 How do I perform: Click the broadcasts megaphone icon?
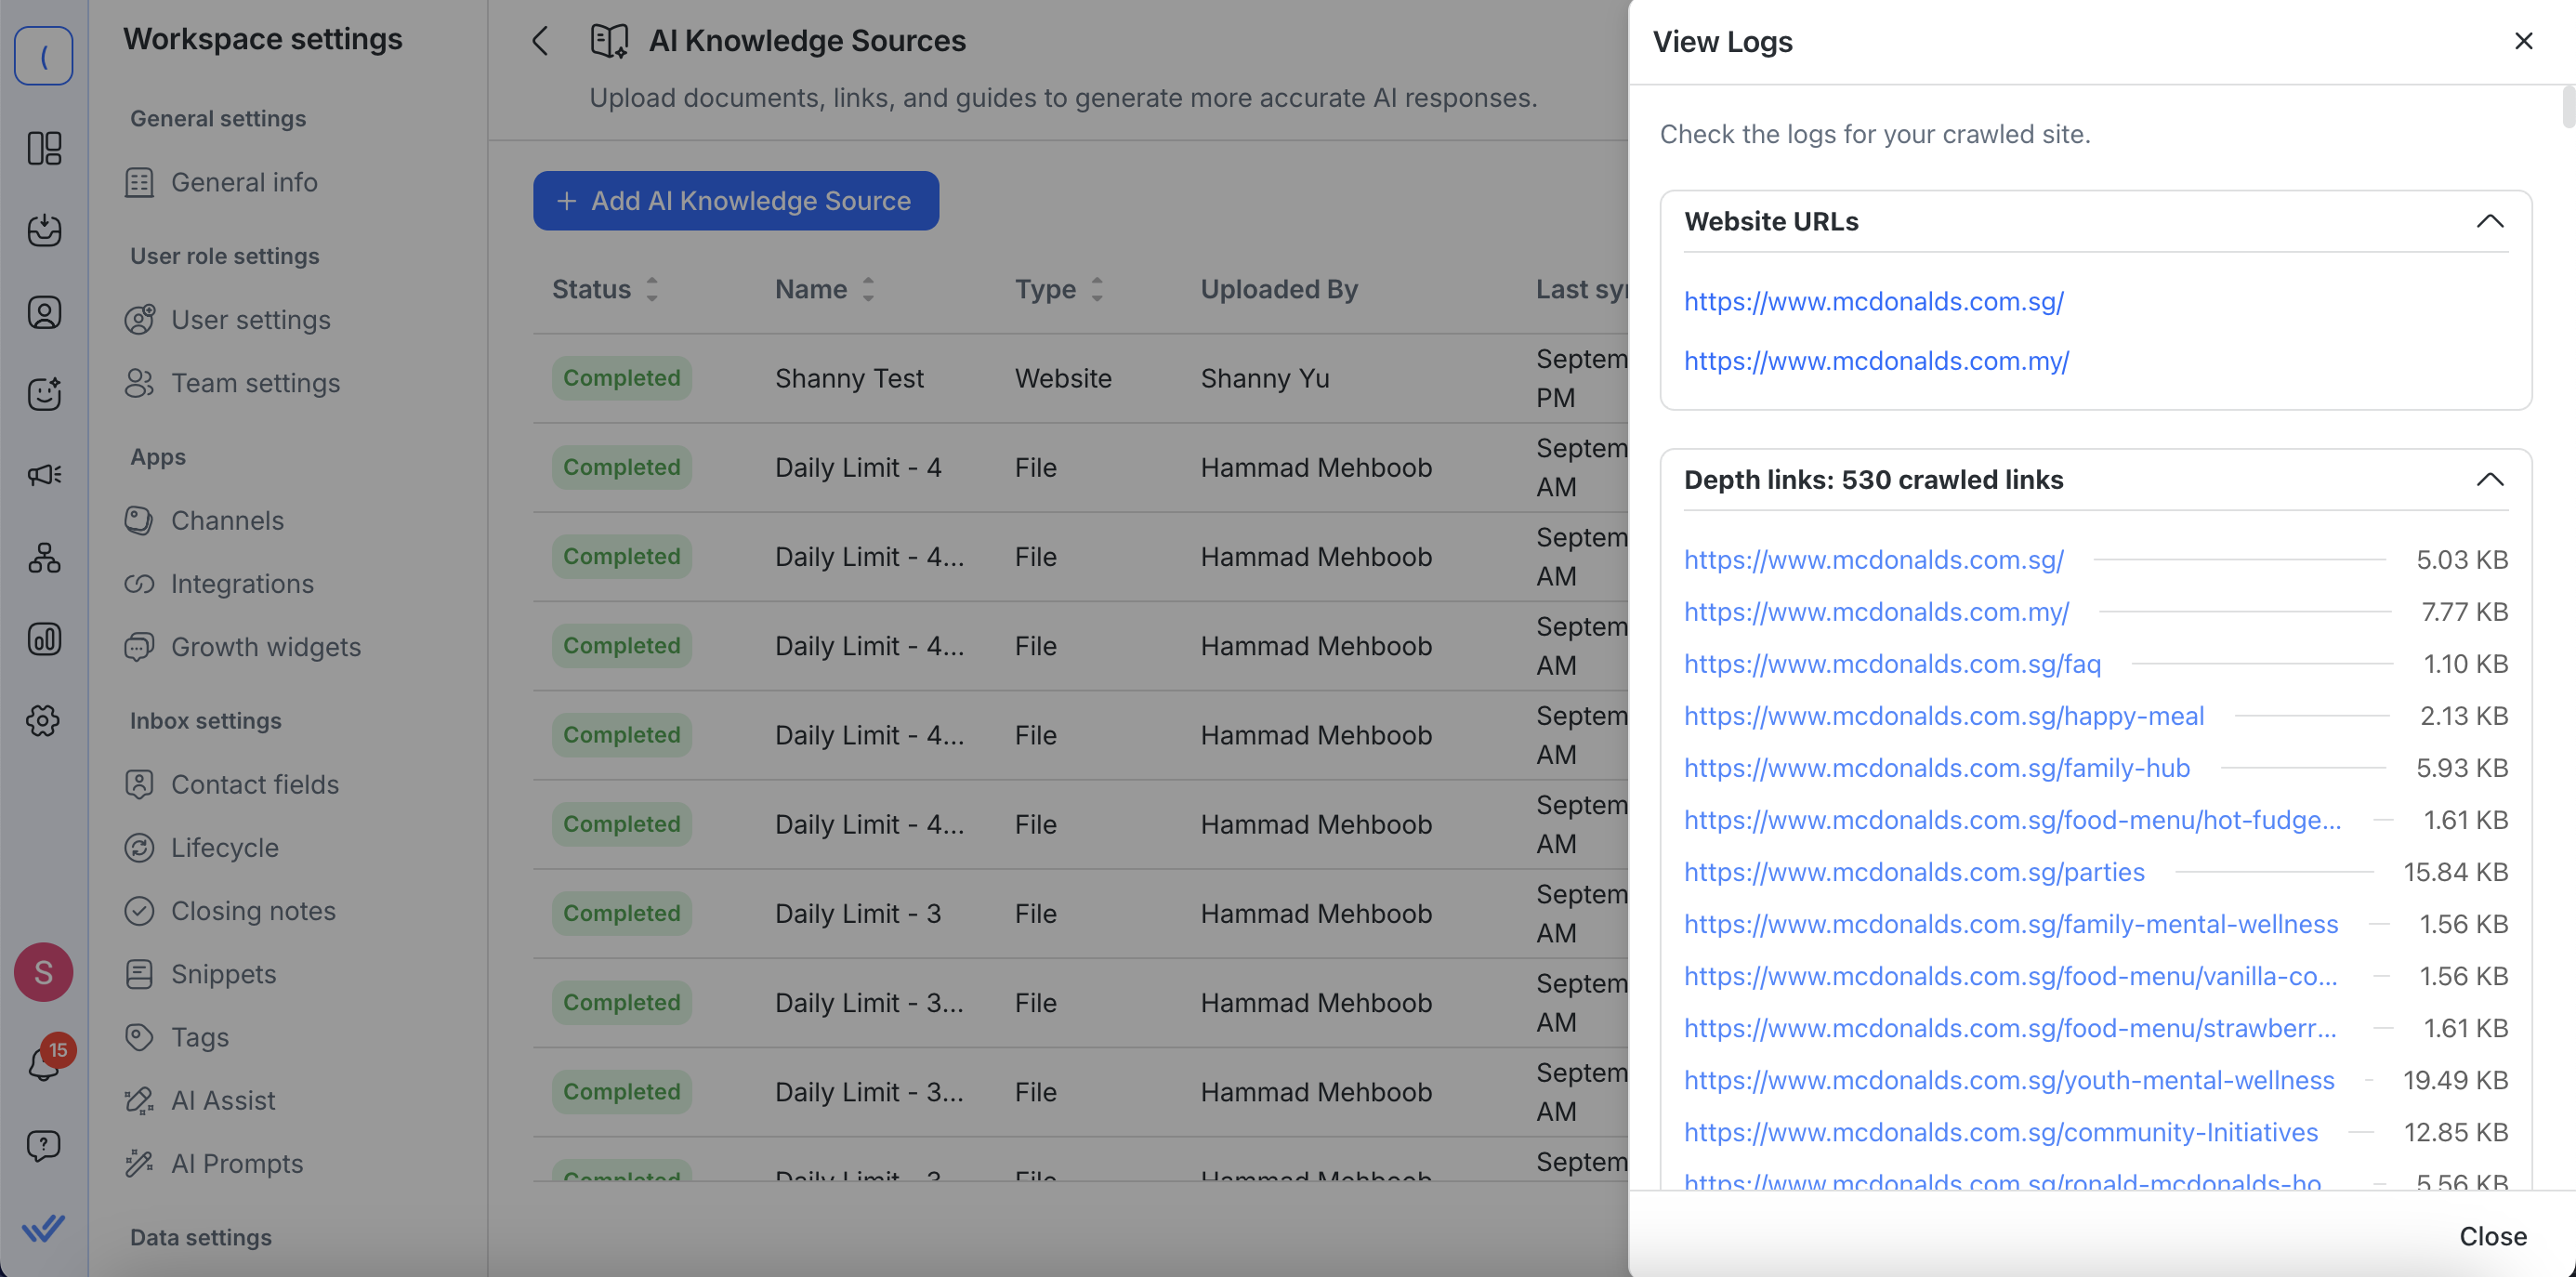(x=44, y=474)
